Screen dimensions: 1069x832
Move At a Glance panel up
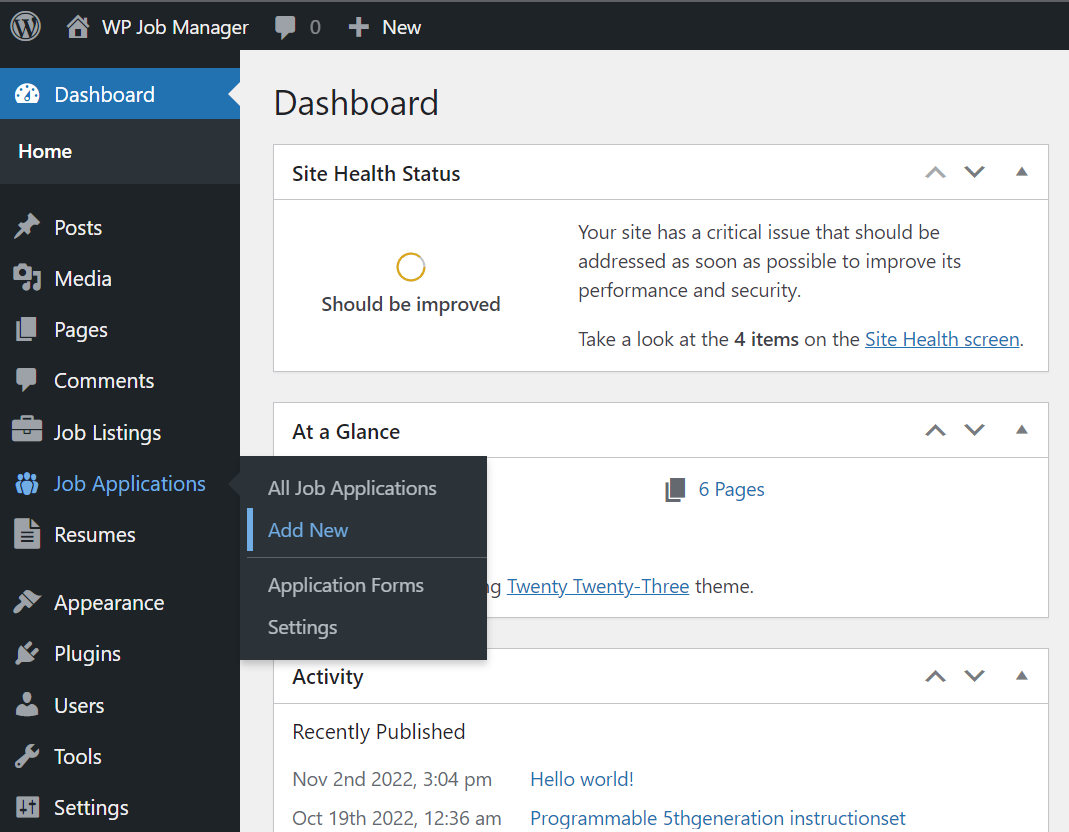click(935, 430)
